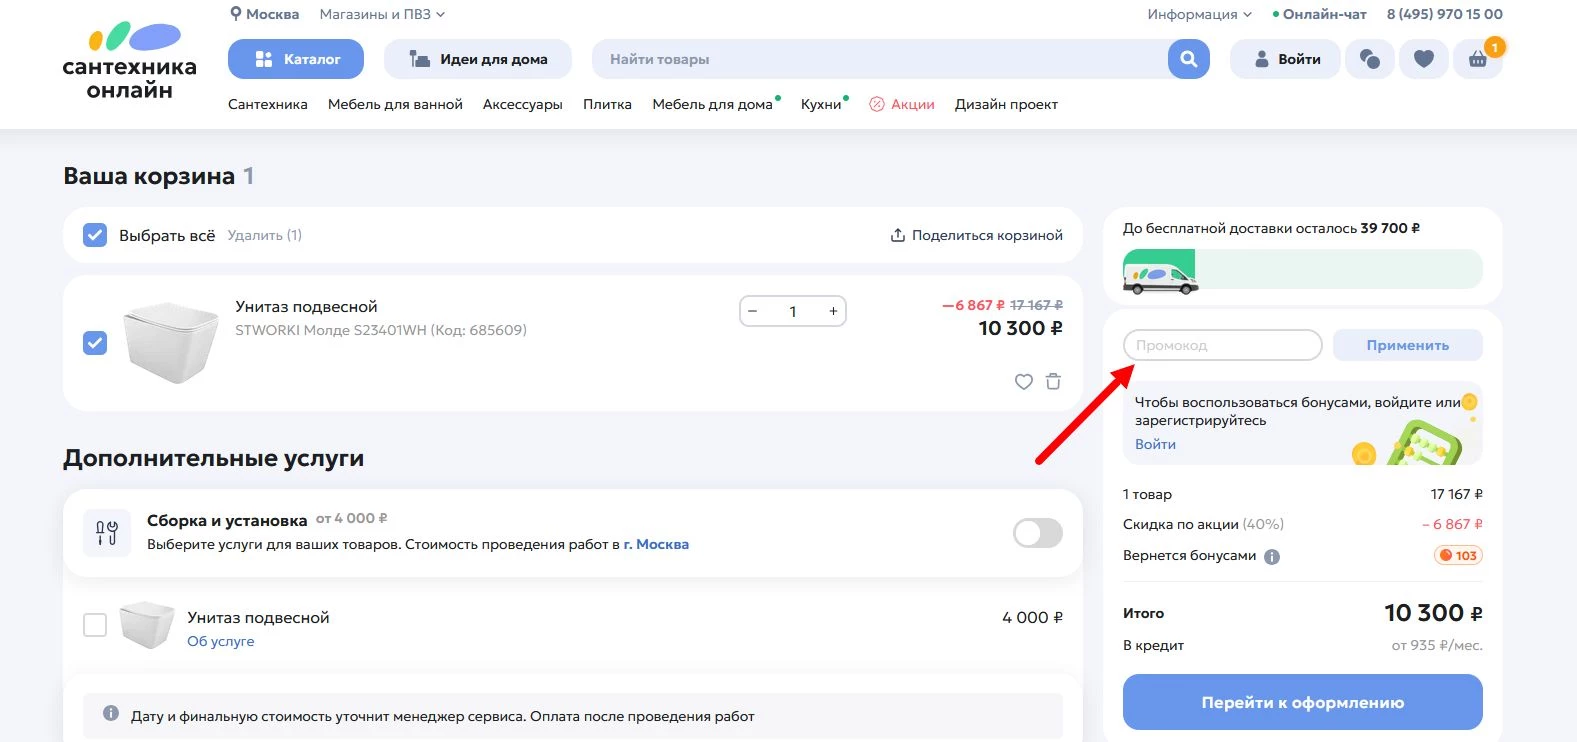Viewport: 1577px width, 742px height.
Task: Expand the Магазины и ПВЗ dropdown
Action: coord(382,14)
